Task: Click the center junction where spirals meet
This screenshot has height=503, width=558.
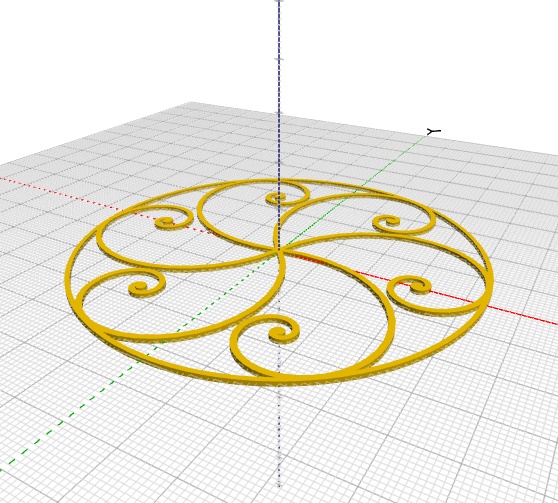Action: (279, 251)
